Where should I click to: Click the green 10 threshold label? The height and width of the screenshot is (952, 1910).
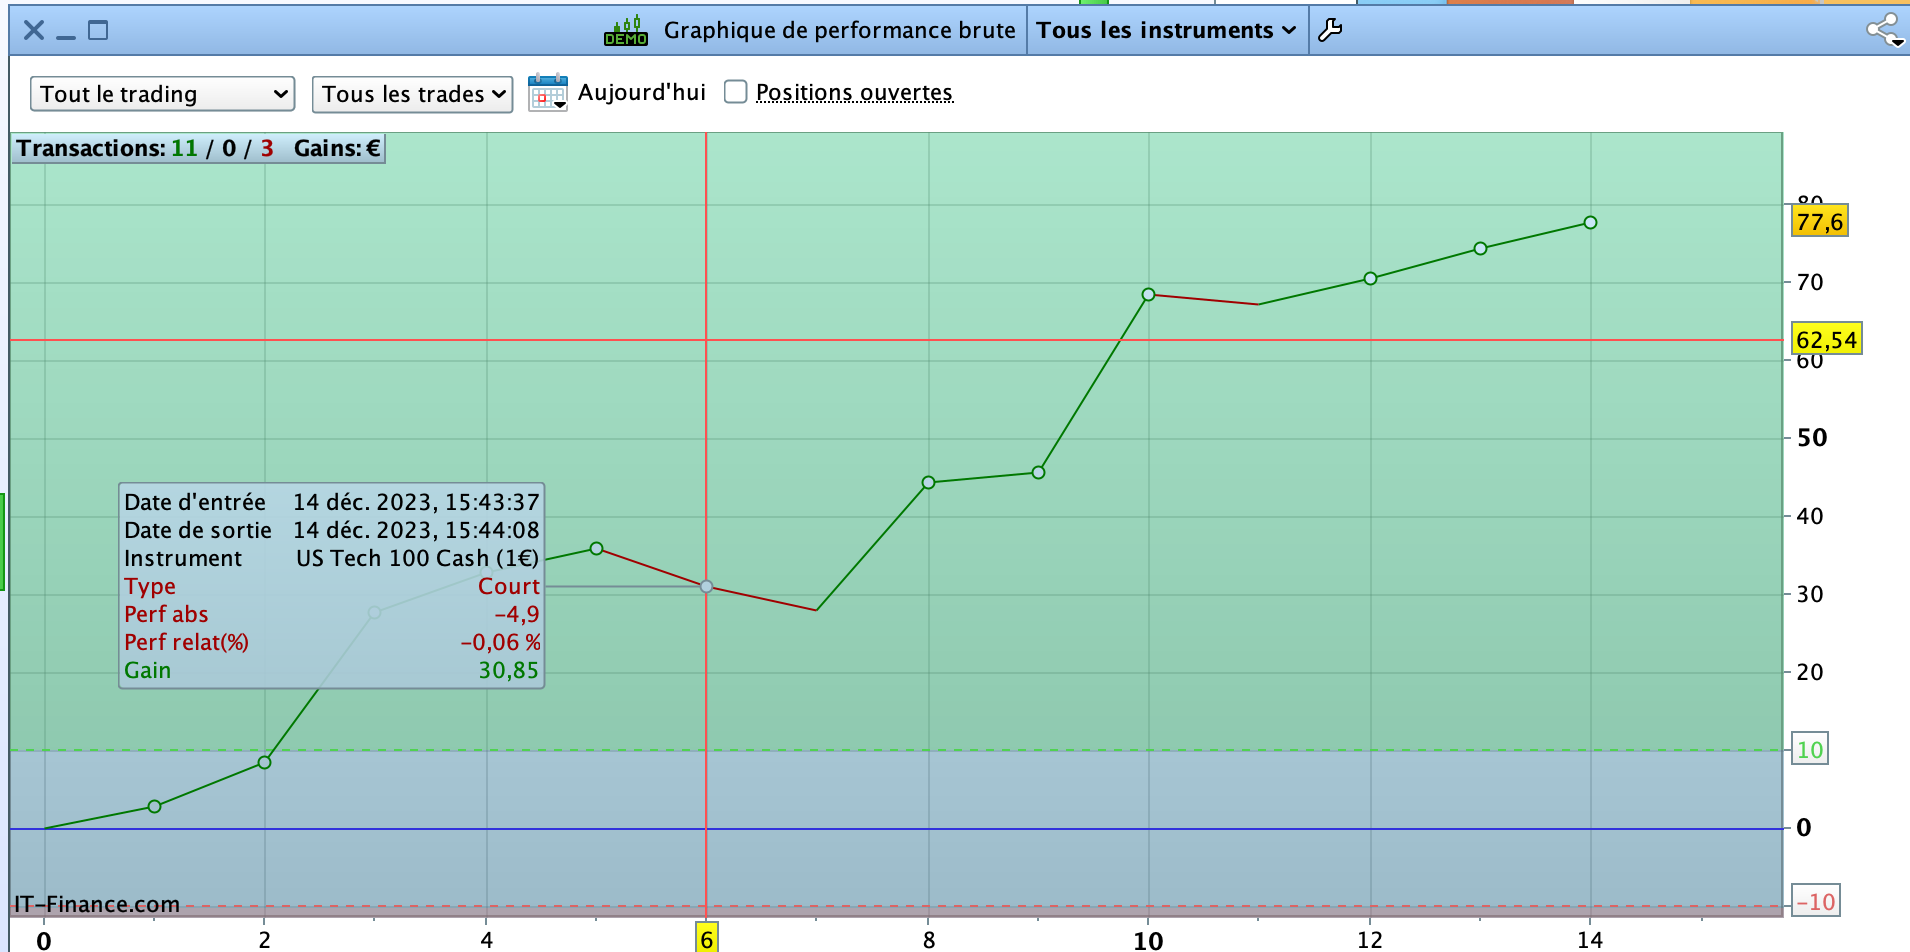point(1810,750)
